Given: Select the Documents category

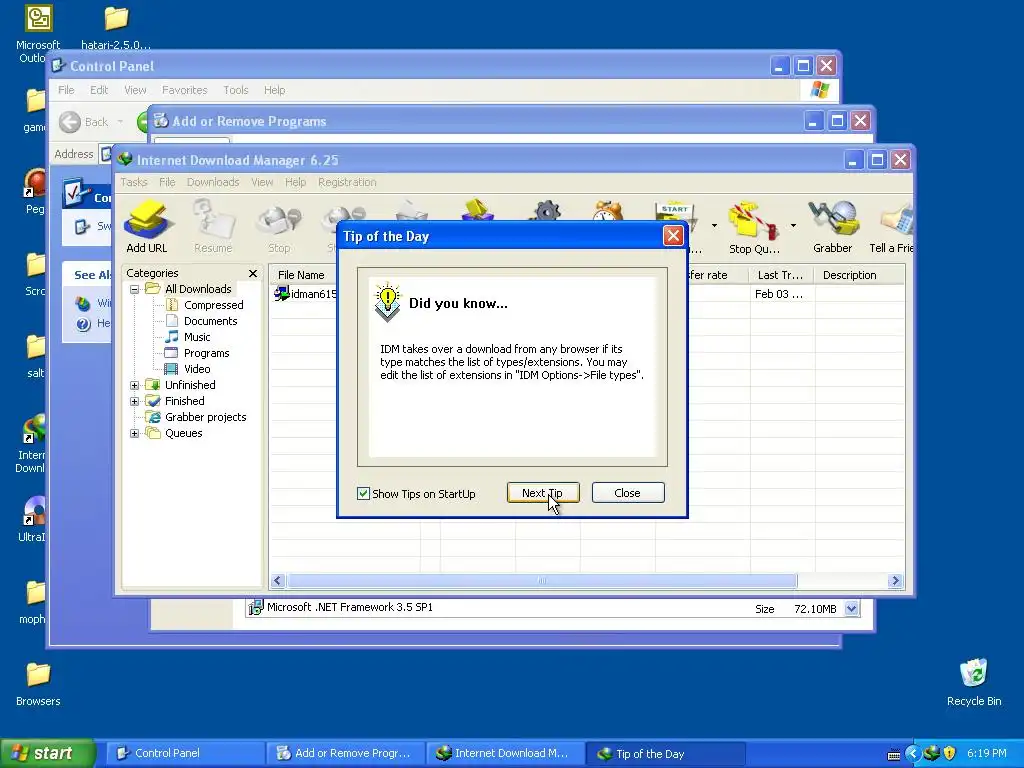Looking at the screenshot, I should [210, 321].
